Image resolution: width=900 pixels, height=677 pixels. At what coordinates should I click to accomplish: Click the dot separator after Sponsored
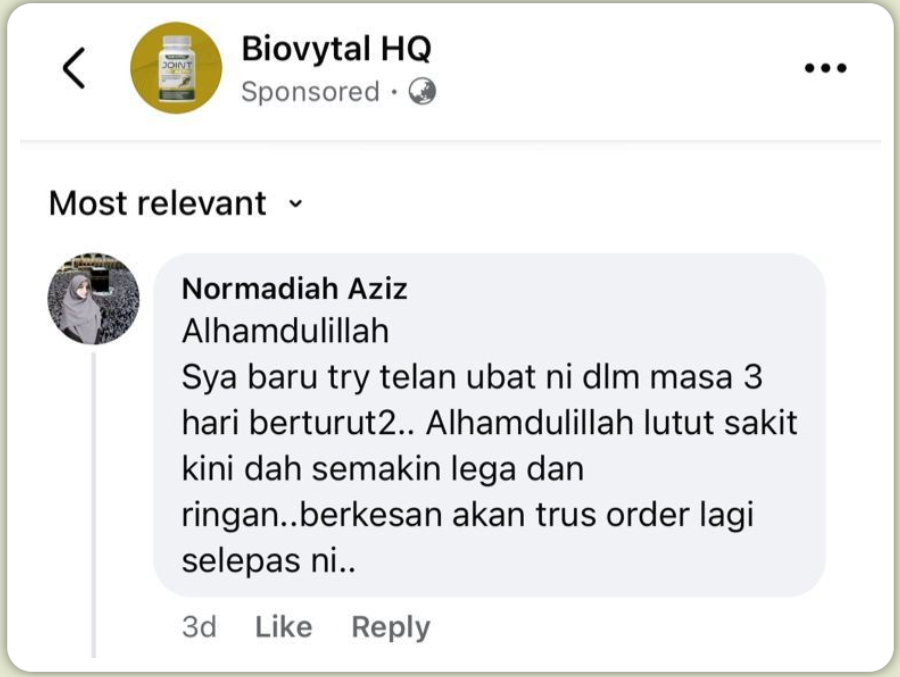pos(394,92)
